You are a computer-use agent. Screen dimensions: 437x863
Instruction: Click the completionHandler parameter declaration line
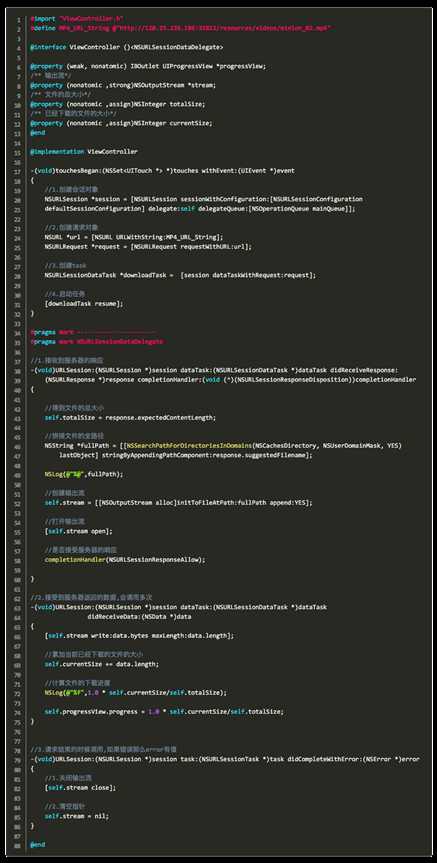pyautogui.click(x=231, y=380)
